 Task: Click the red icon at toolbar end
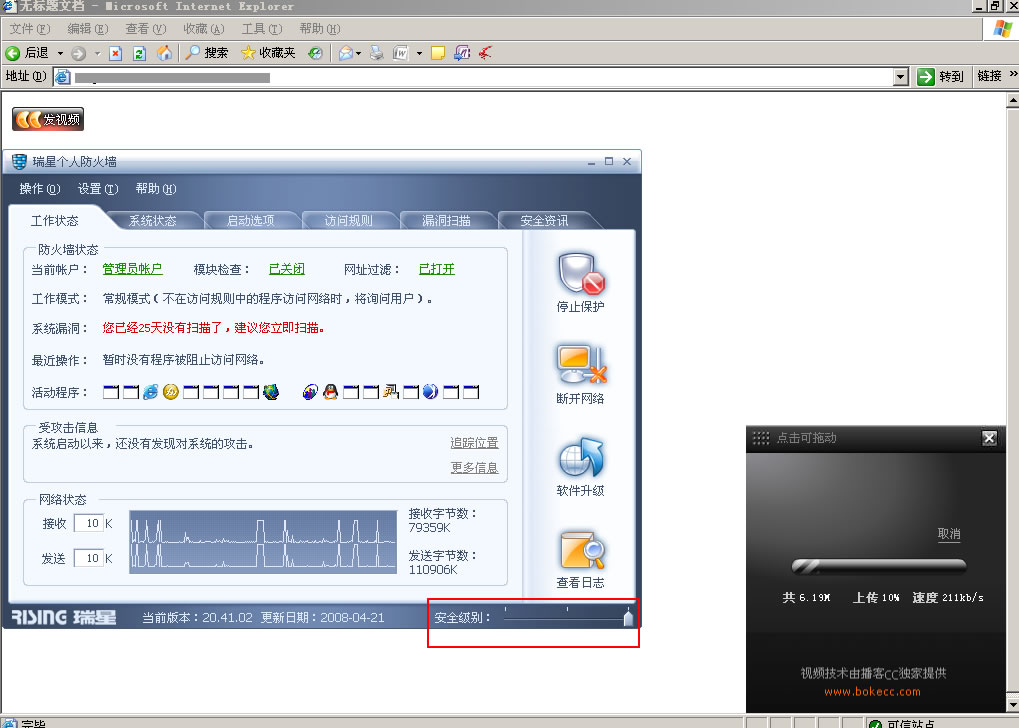point(485,53)
